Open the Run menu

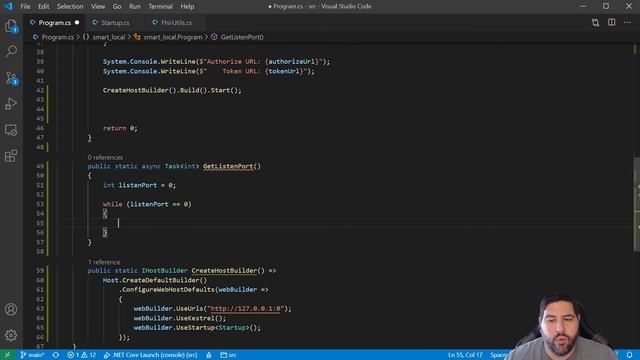(135, 6)
